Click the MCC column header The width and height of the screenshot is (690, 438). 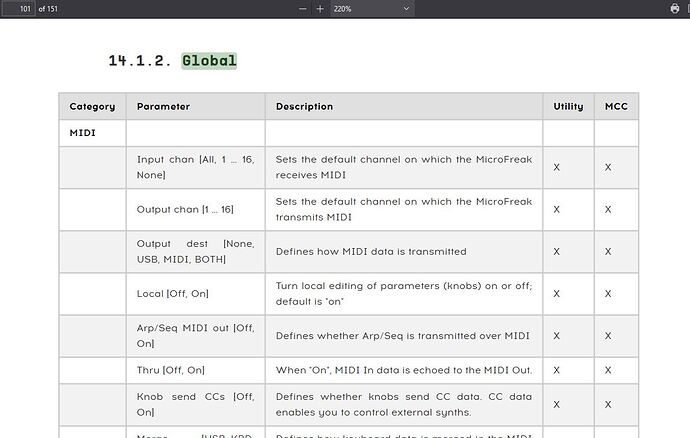click(616, 107)
